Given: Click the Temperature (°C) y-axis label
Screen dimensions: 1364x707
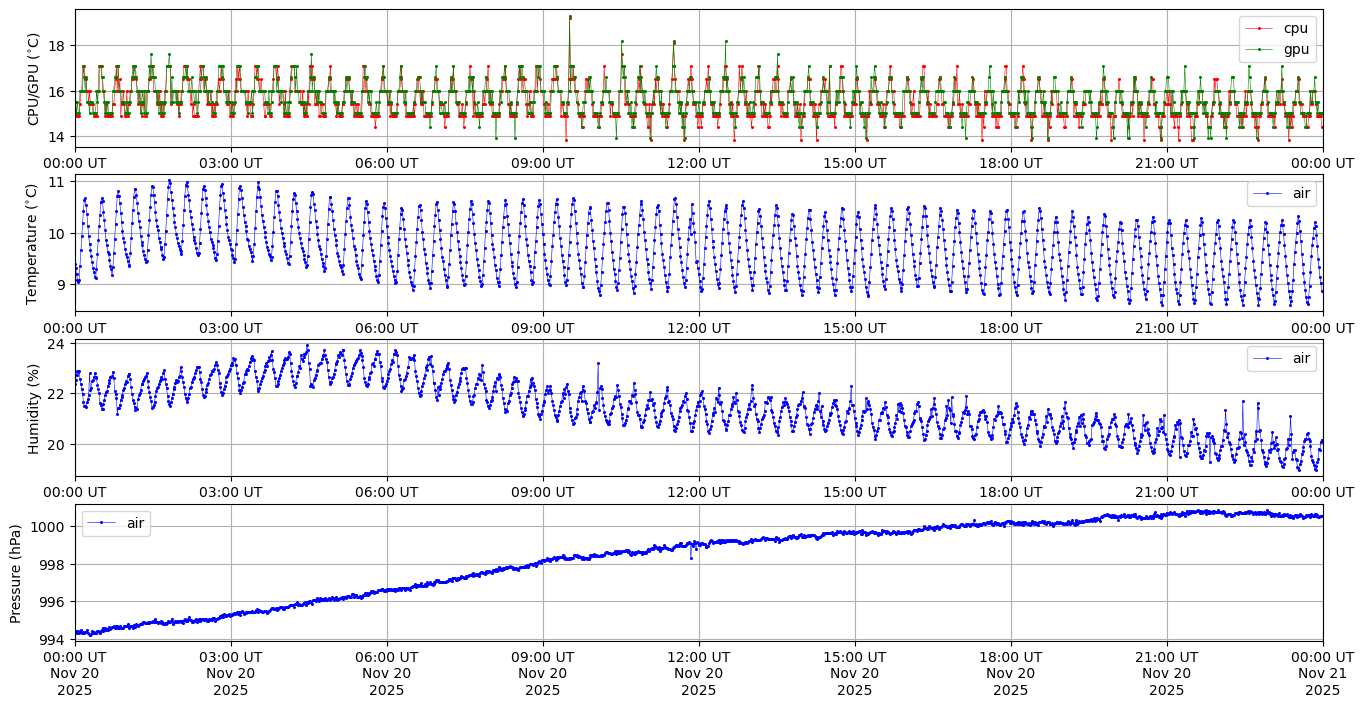Looking at the screenshot, I should [x=31, y=243].
